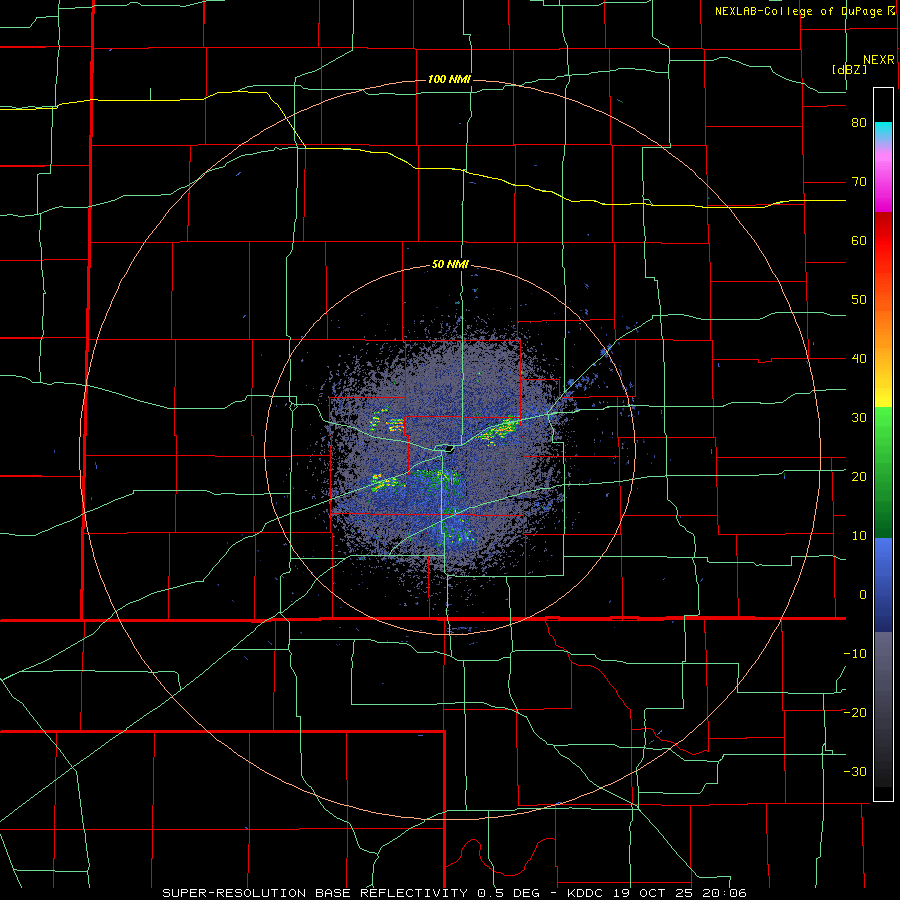Click the cyan top segment of color bar
The width and height of the screenshot is (900, 900).
[883, 132]
